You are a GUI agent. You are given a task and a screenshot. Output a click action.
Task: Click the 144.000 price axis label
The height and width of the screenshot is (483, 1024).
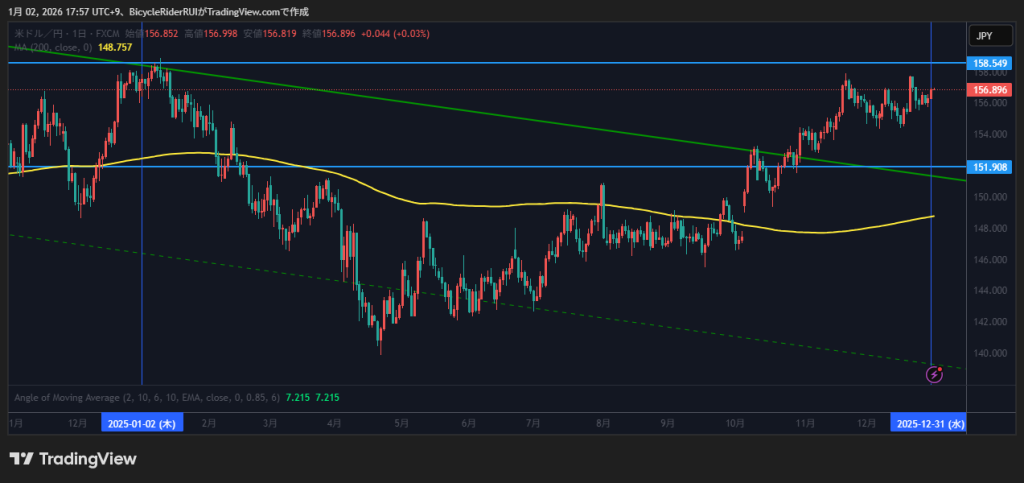(989, 290)
